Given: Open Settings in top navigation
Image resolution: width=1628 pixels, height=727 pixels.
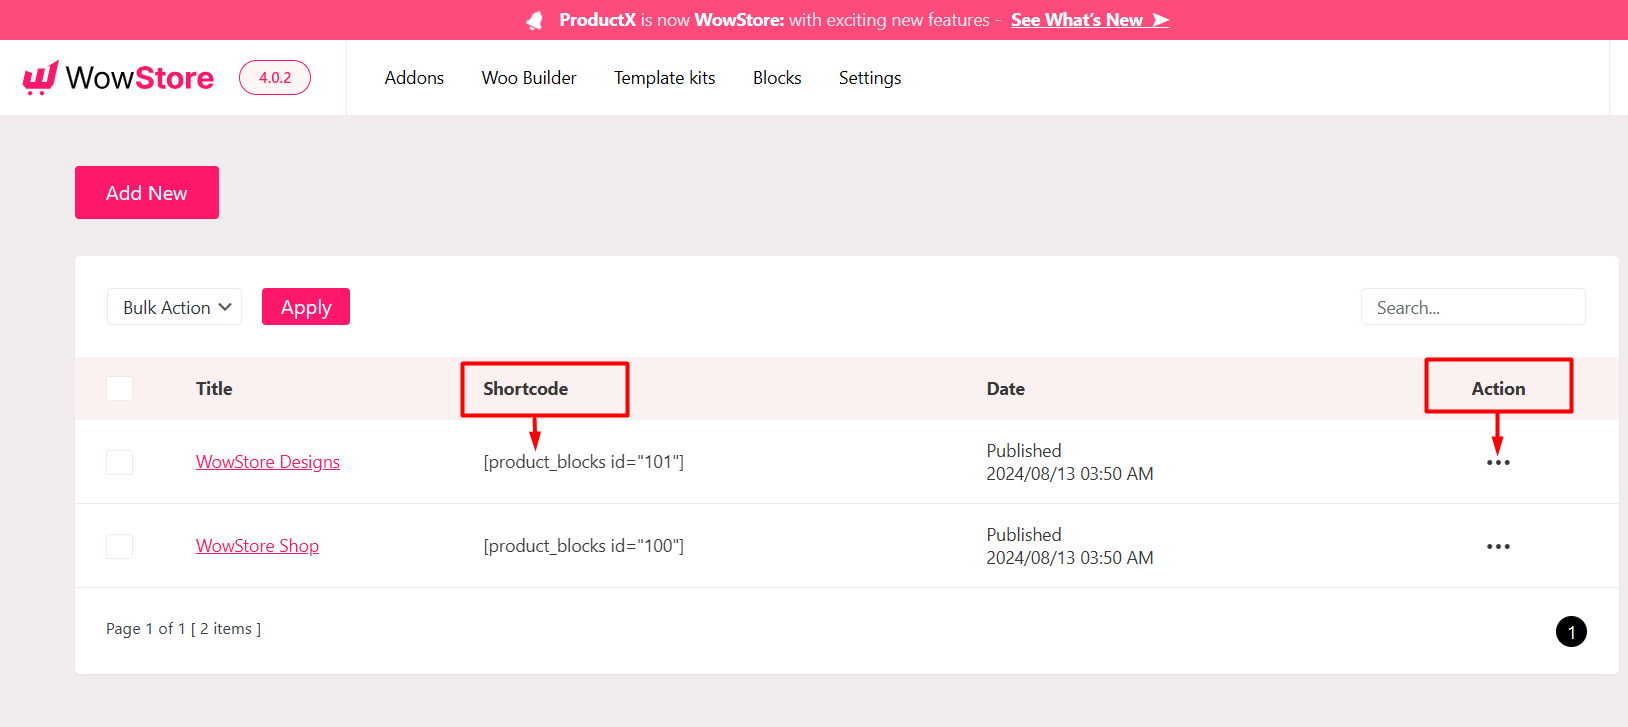Looking at the screenshot, I should click(870, 78).
